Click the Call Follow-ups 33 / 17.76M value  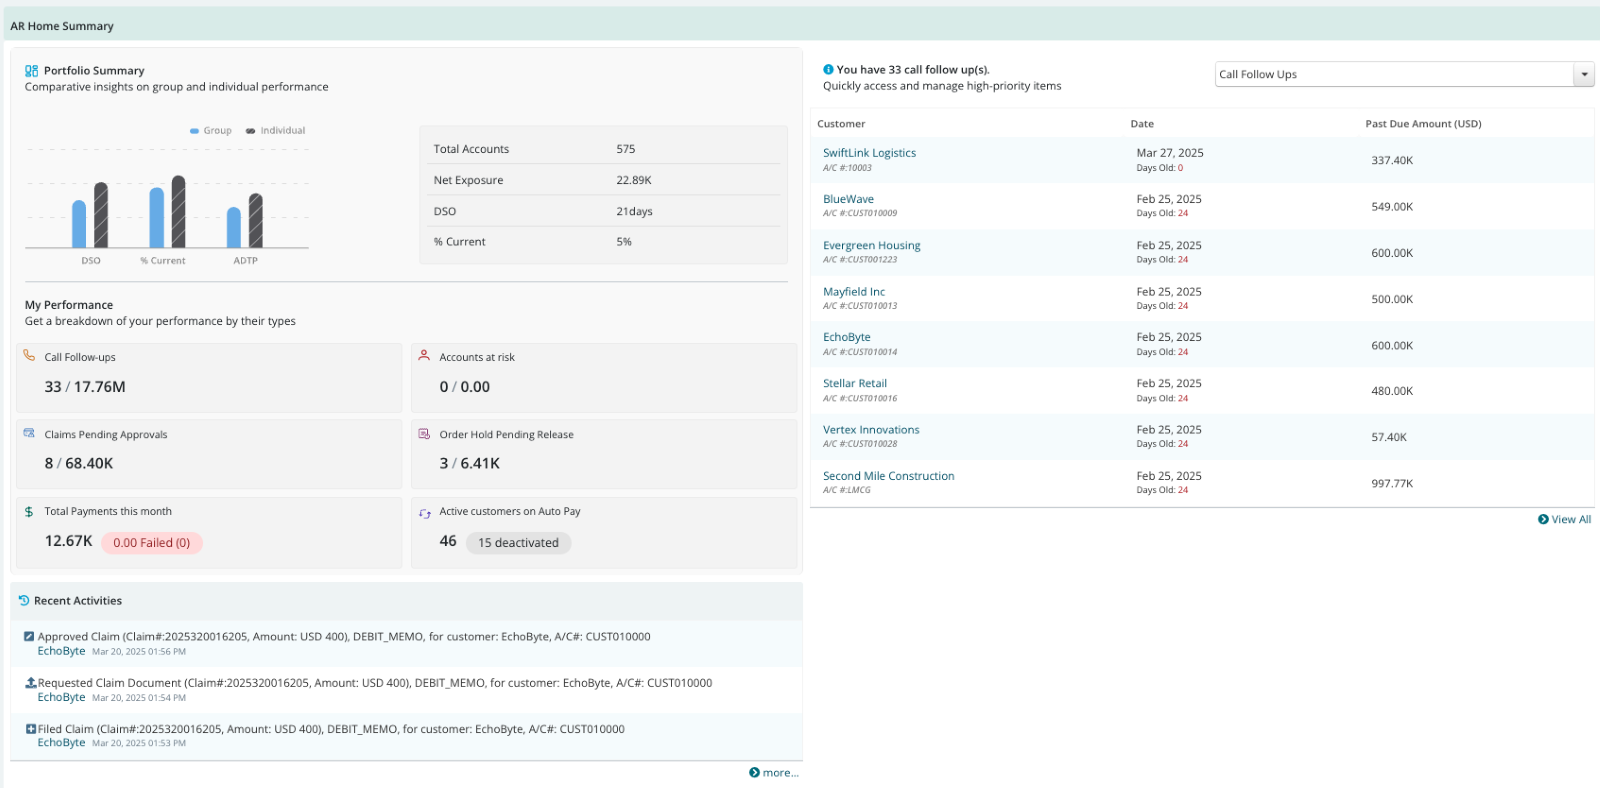[x=85, y=387]
